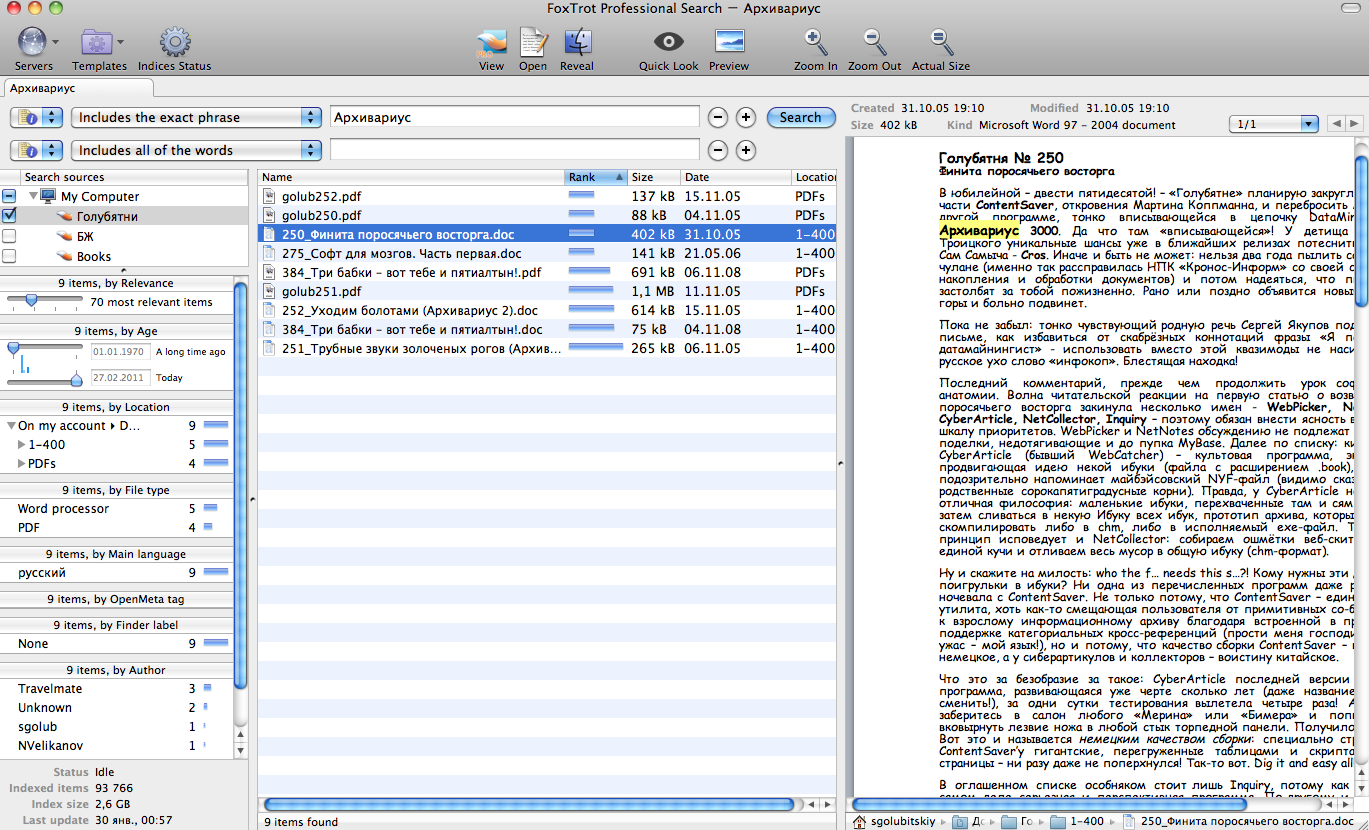Click the Zoom In magnifier
The image size is (1369, 830).
click(816, 43)
